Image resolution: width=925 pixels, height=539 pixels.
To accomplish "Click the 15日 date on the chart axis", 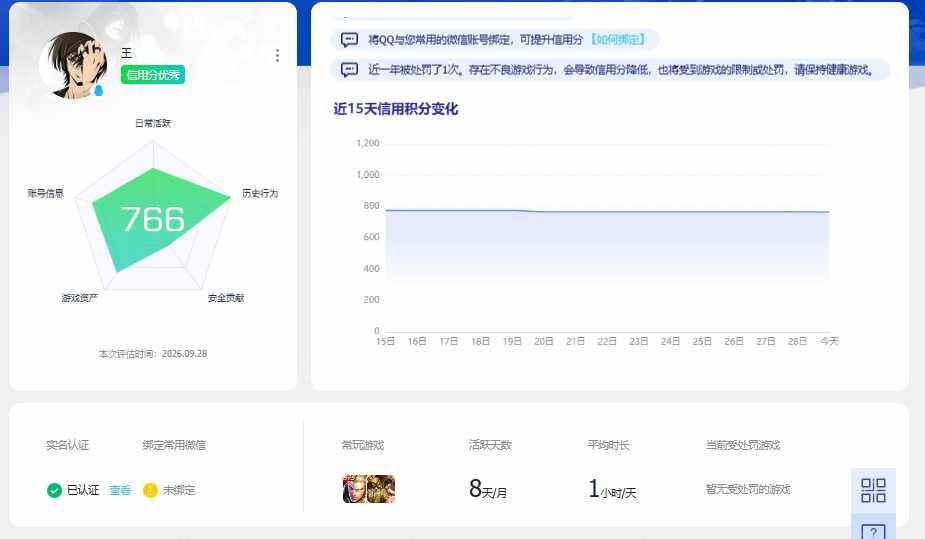I will (x=385, y=341).
